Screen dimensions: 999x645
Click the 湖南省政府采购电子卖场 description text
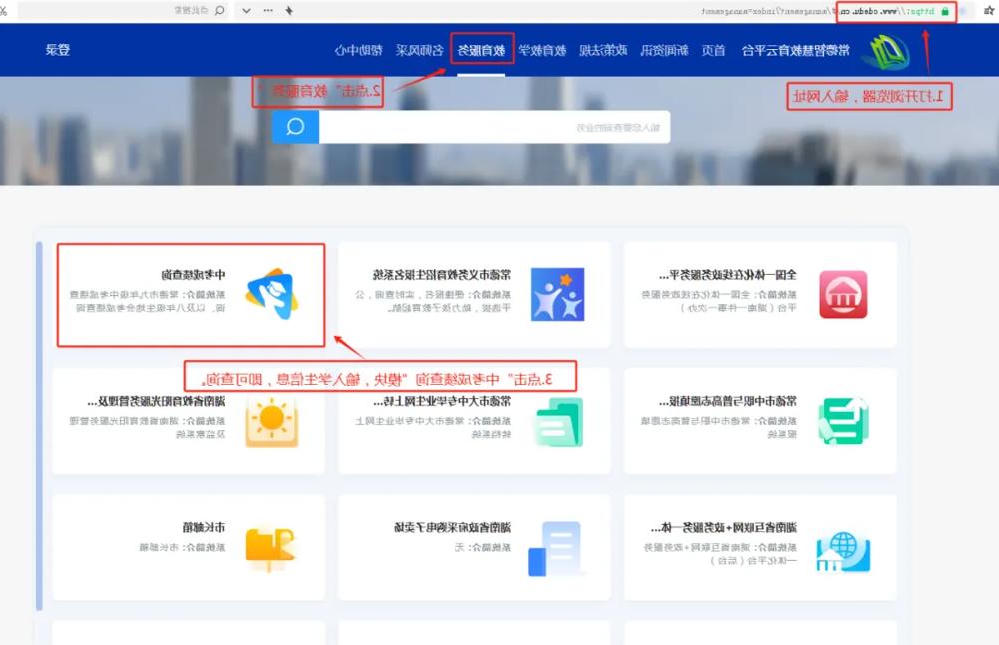pos(482,547)
